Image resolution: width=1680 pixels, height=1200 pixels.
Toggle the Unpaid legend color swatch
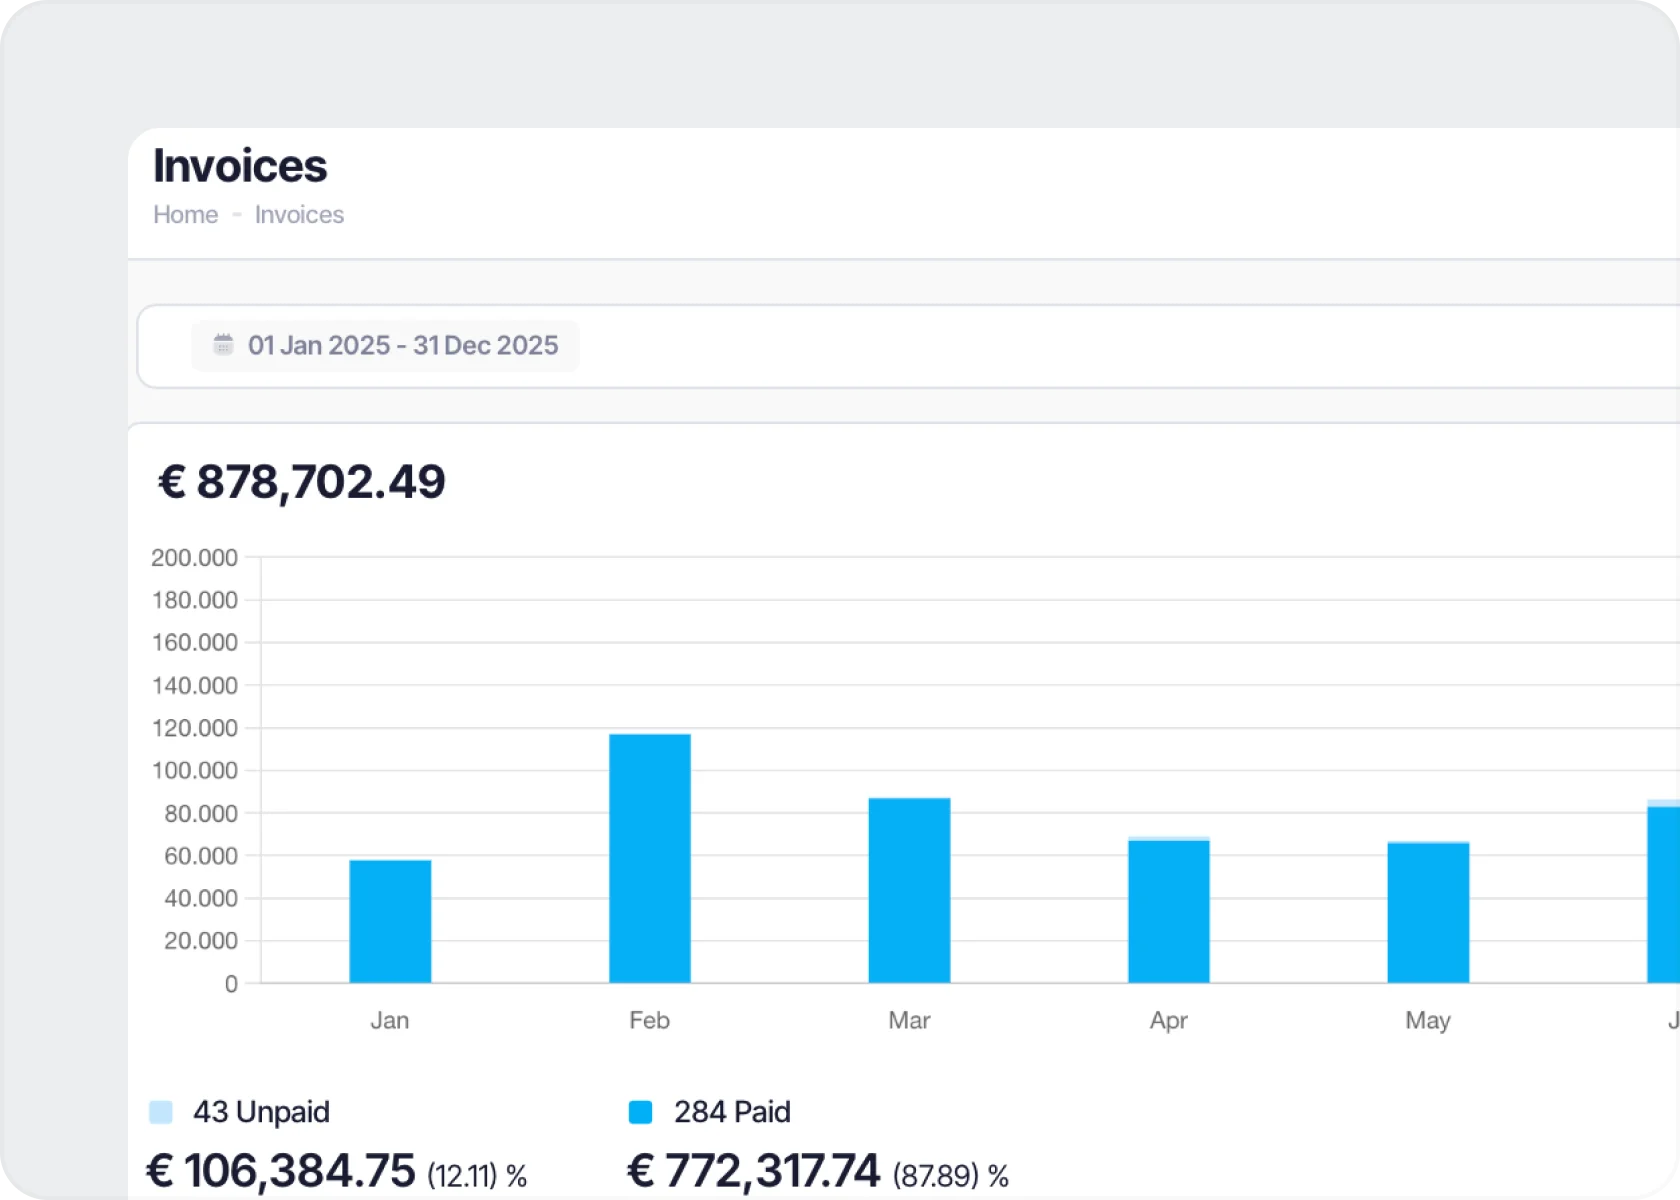[161, 1112]
